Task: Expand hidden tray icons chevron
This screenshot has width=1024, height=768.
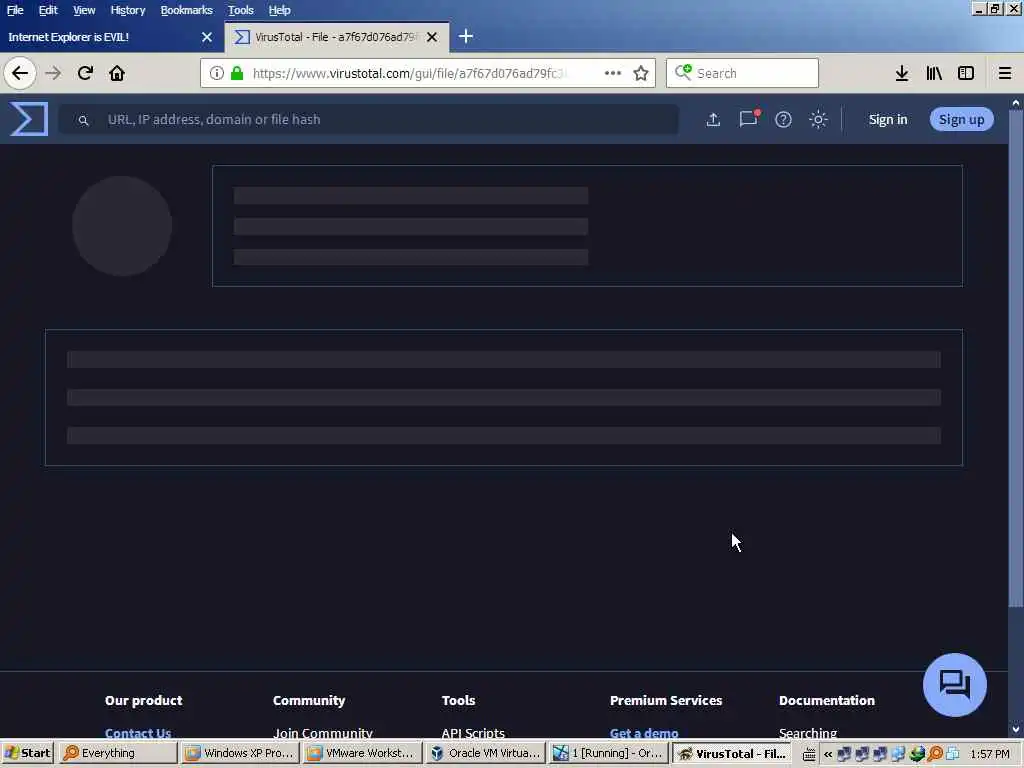Action: (x=827, y=754)
